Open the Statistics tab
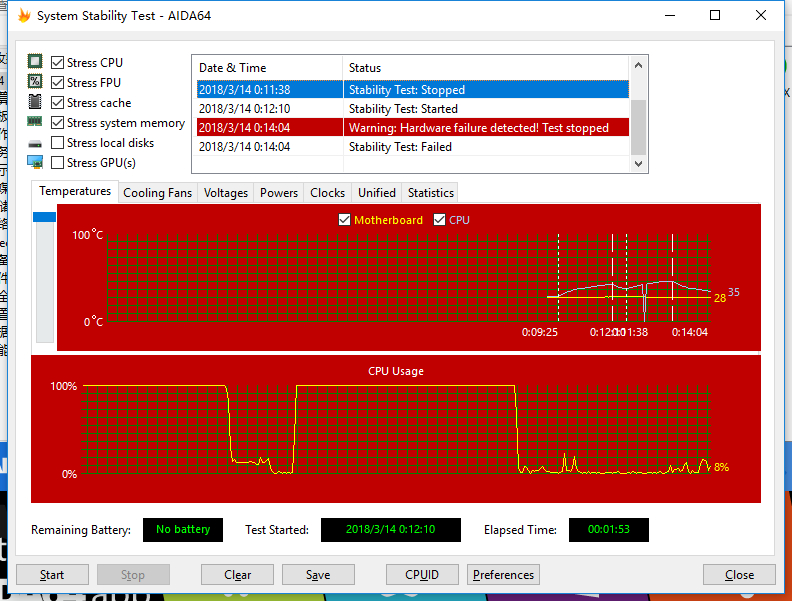This screenshot has height=601, width=792. (431, 193)
